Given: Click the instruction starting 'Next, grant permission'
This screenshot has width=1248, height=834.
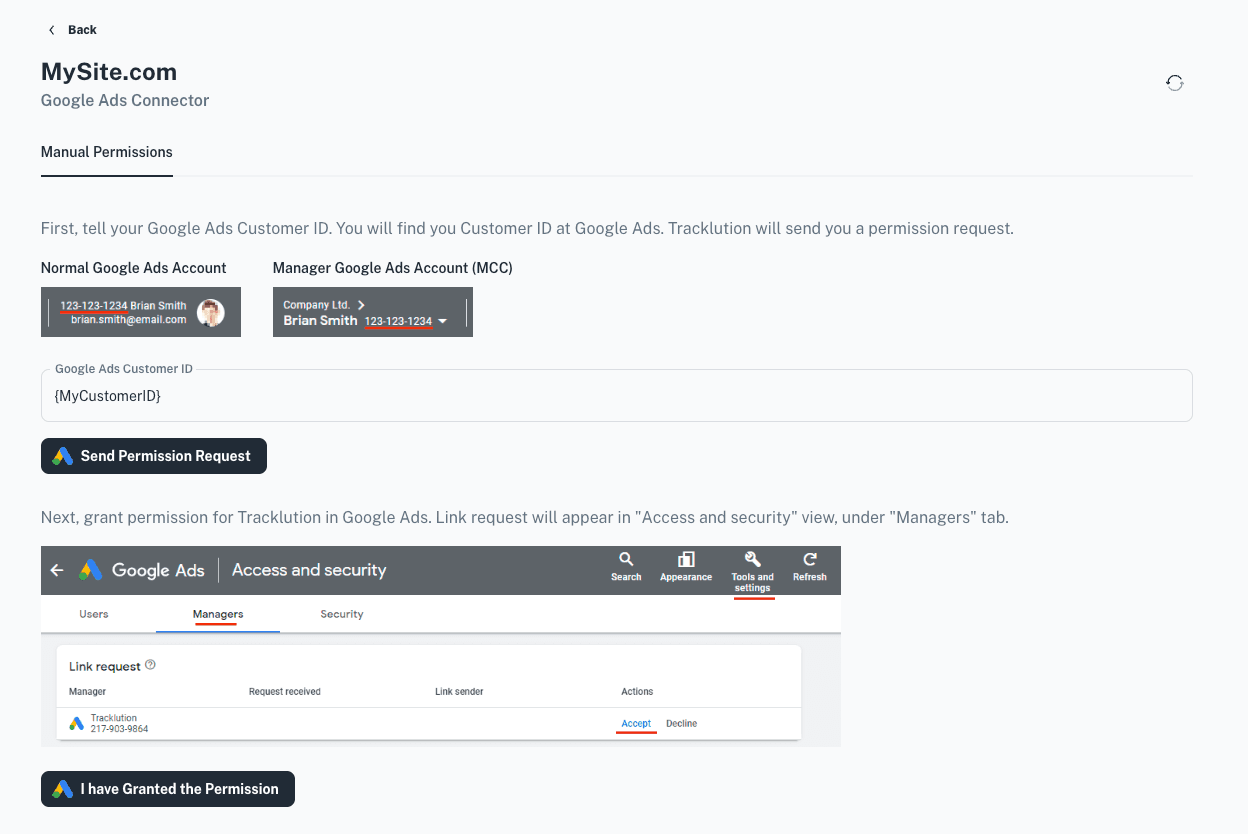Looking at the screenshot, I should 525,518.
